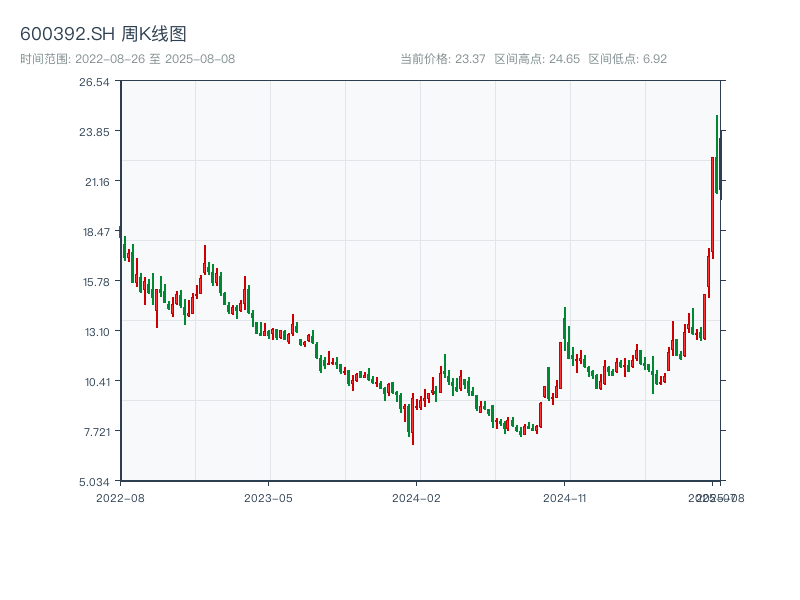Click the 26.54 y-axis price label
This screenshot has height=600, width=800.
coord(94,82)
